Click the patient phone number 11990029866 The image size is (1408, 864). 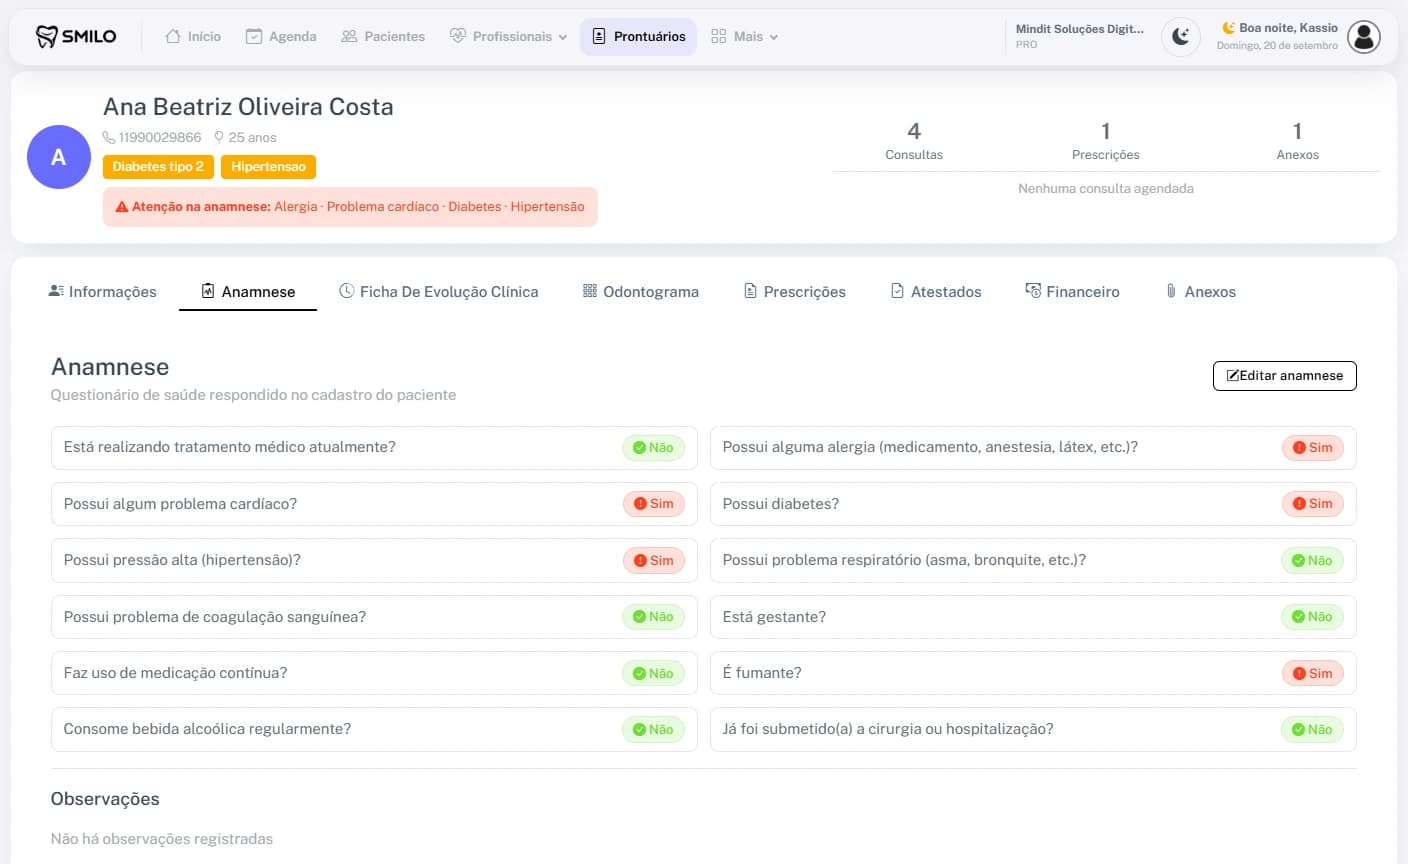coord(160,137)
